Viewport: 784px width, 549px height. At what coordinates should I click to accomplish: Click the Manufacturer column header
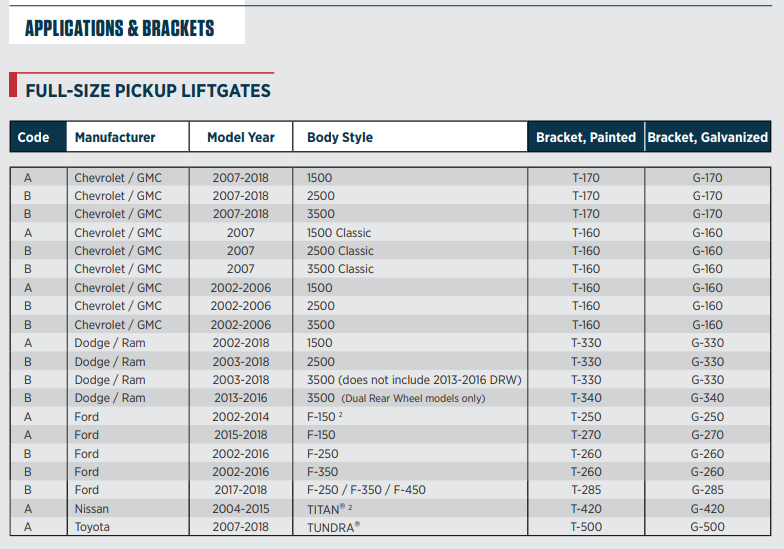coord(128,136)
